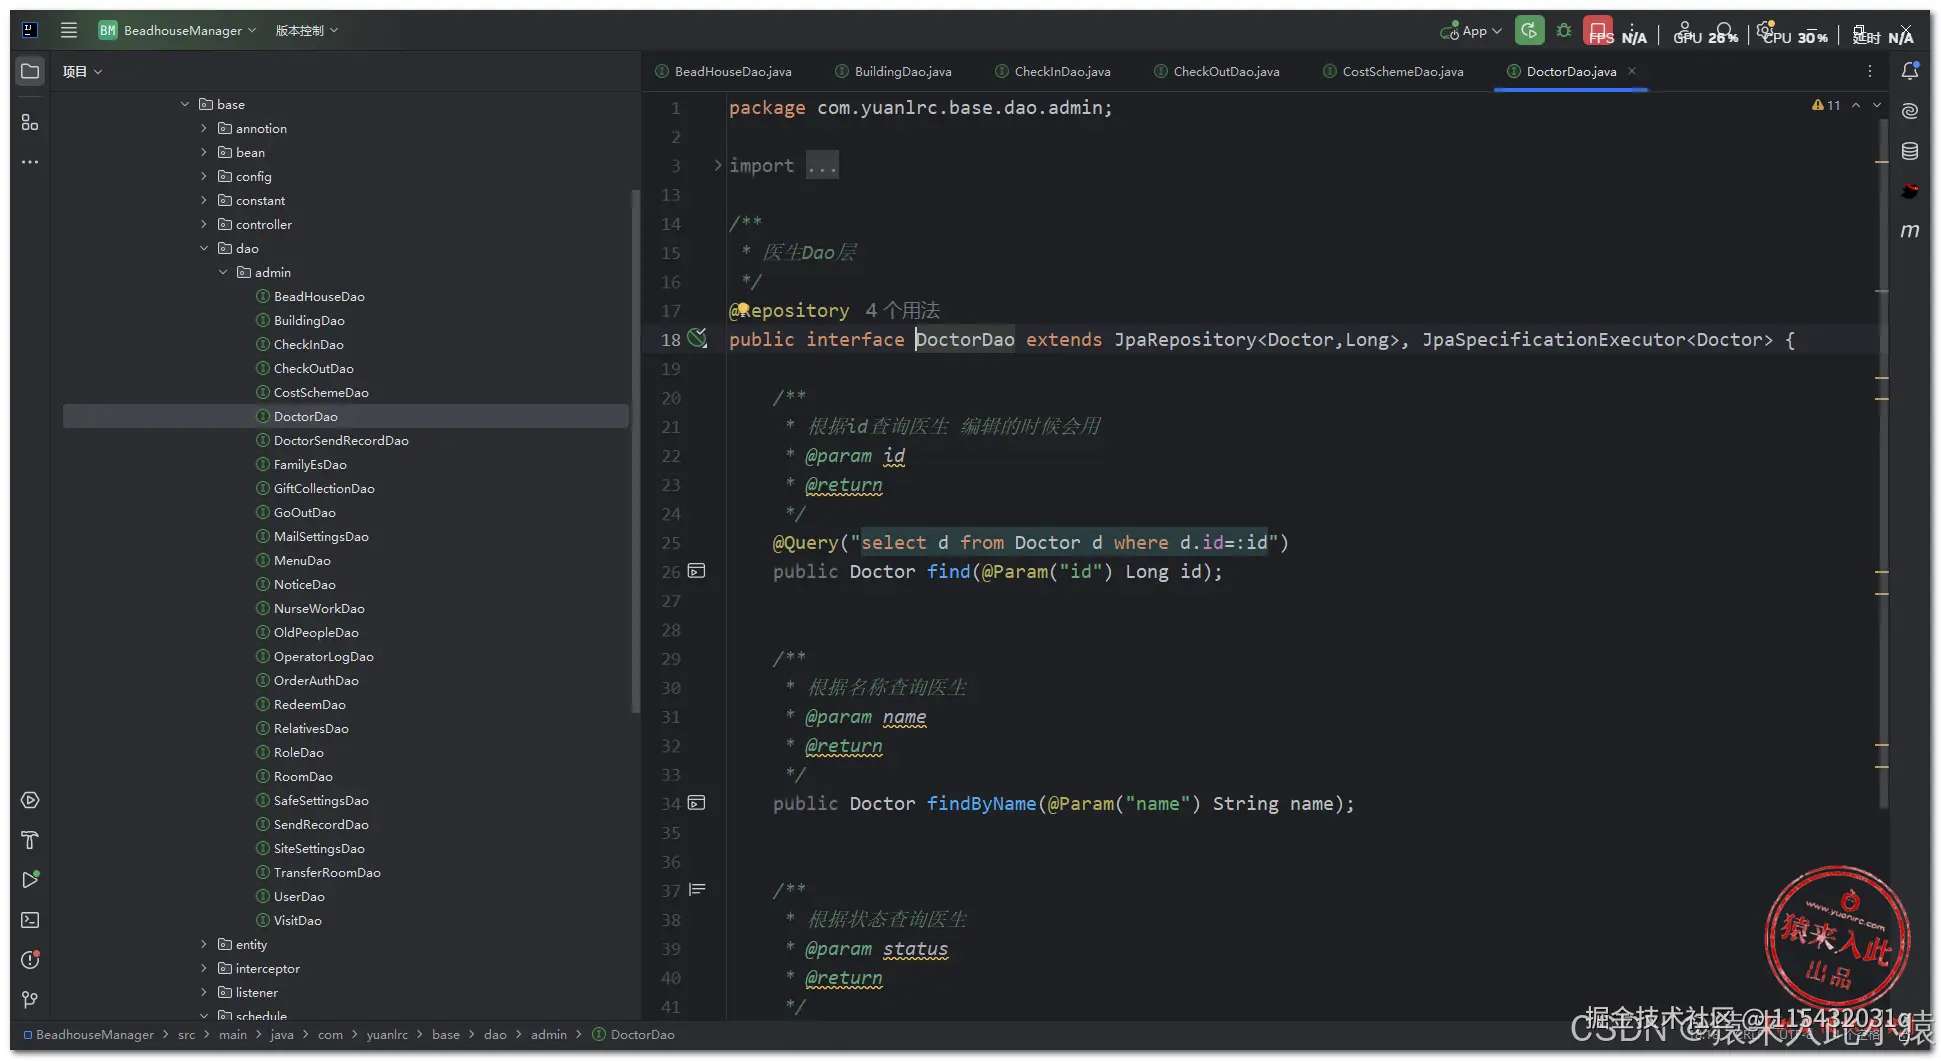Select UserDao in the project tree
This screenshot has height=1061, width=1941.
(299, 896)
